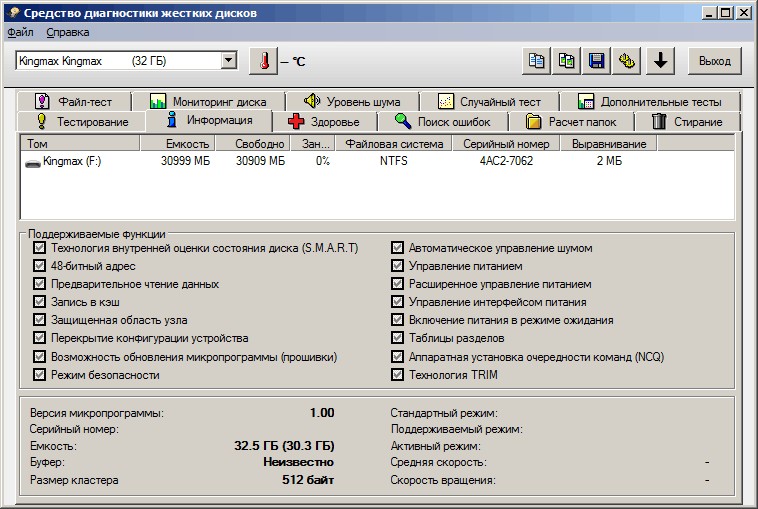
Task: Click the yellow tools icon in toolbar
Action: coord(627,61)
